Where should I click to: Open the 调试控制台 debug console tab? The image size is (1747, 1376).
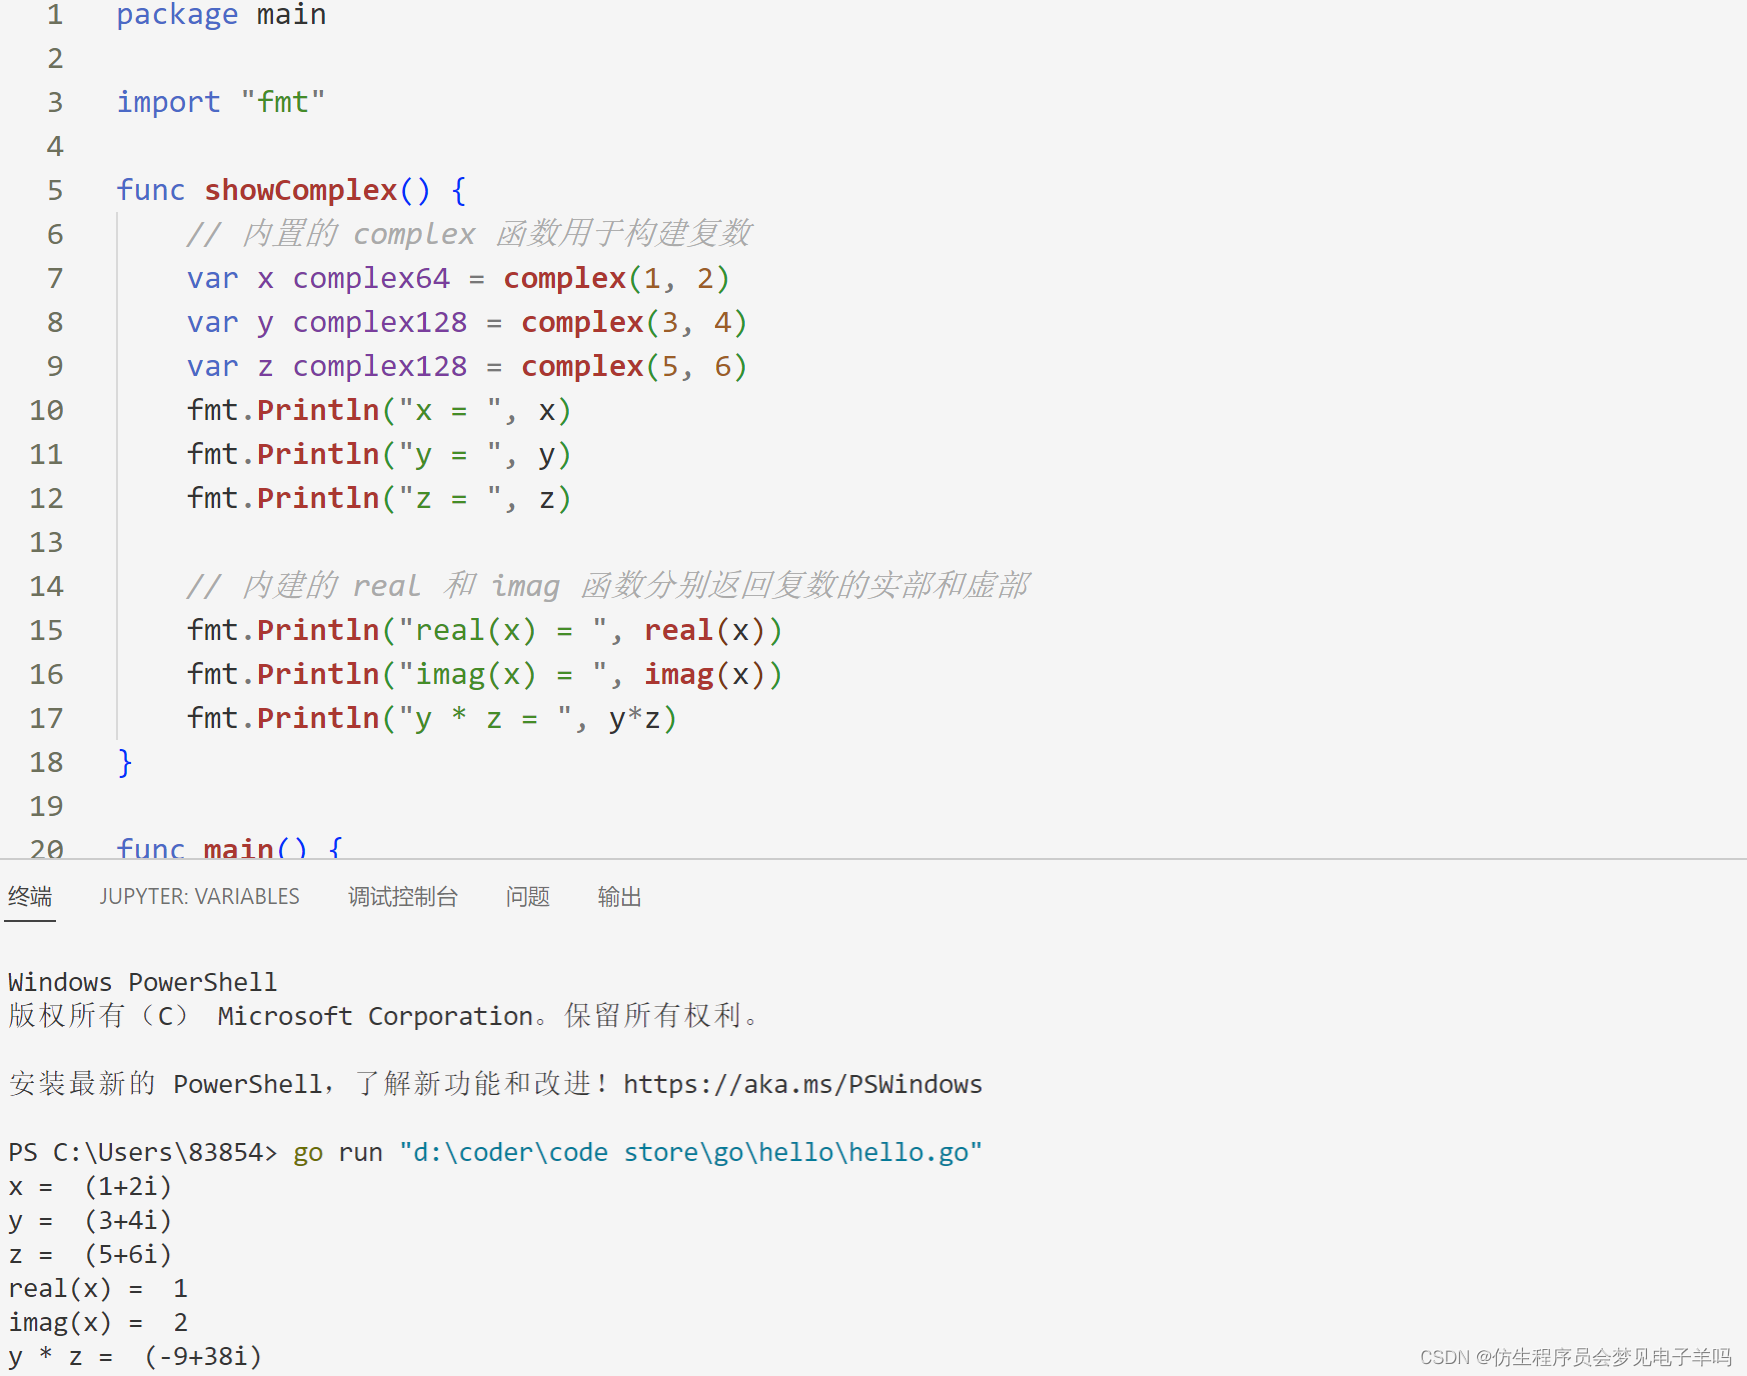pyautogui.click(x=403, y=896)
